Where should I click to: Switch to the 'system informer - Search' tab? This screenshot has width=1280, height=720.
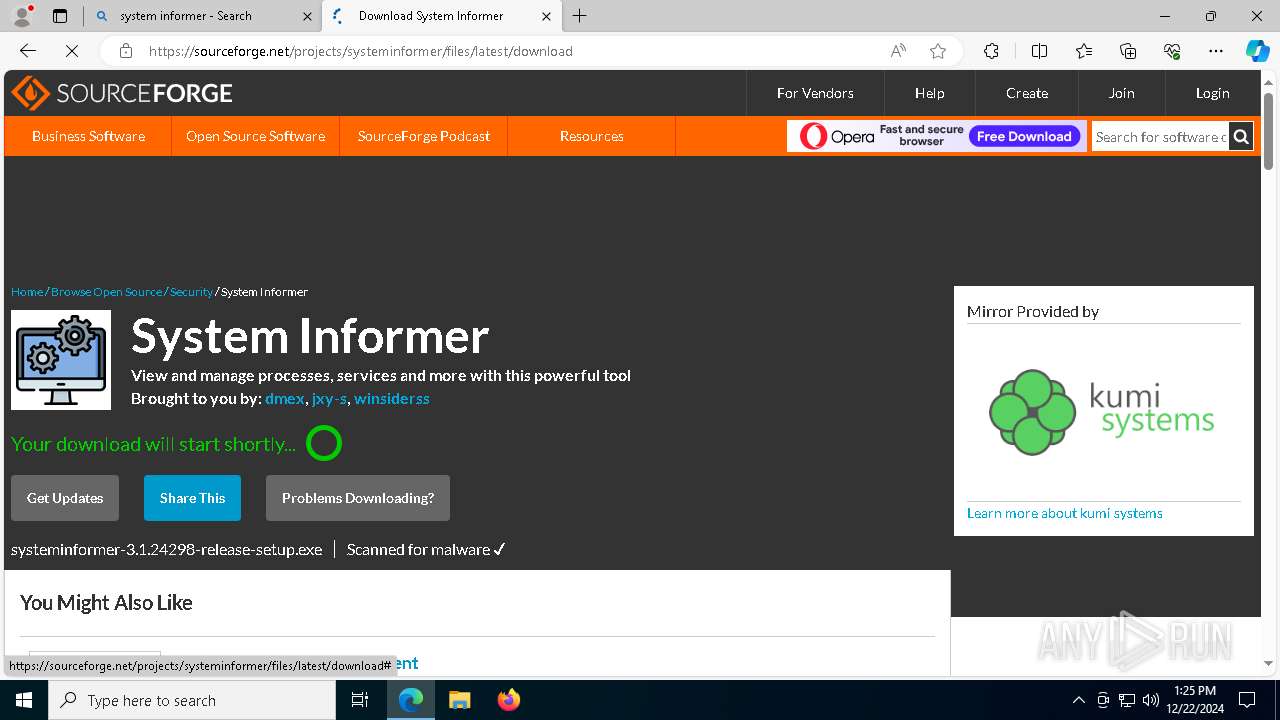point(203,16)
